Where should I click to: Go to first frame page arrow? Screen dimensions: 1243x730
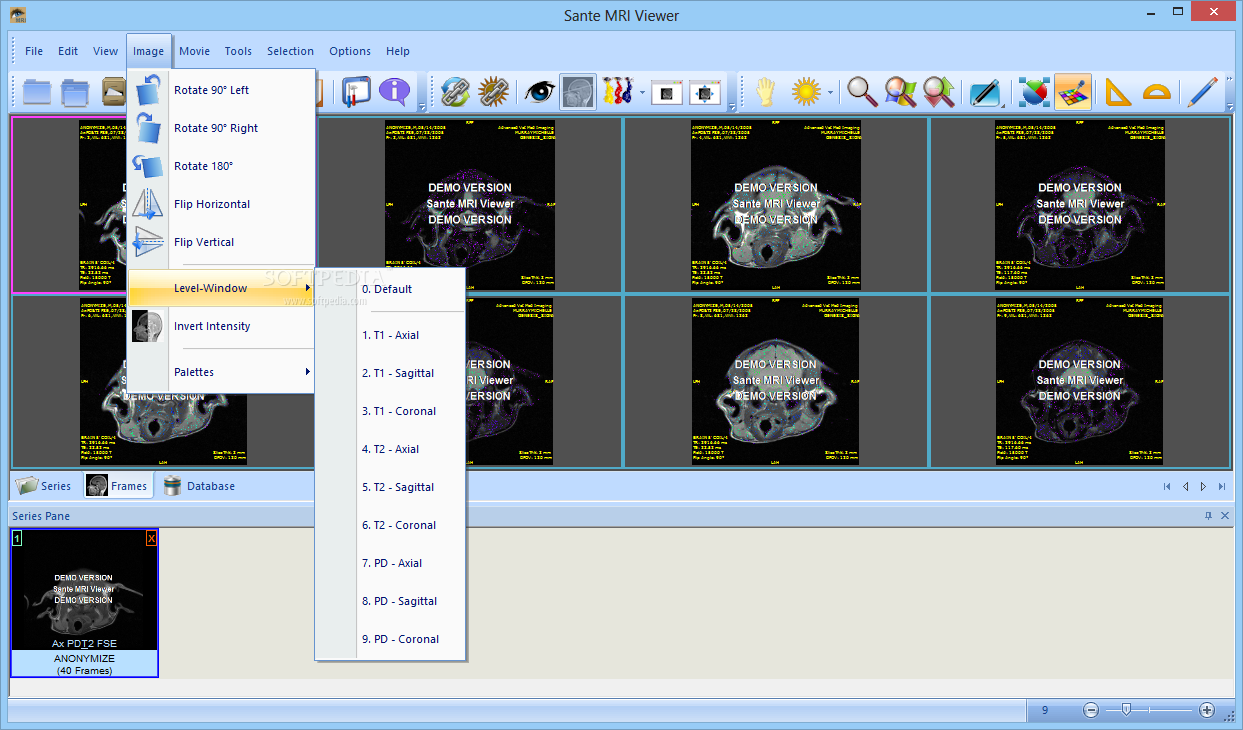point(1167,487)
